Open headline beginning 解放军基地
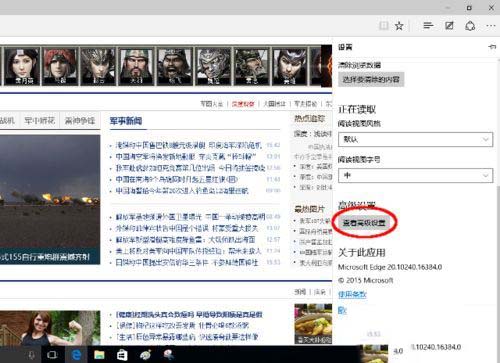Viewport: 500px width, 363px height. tap(190, 217)
